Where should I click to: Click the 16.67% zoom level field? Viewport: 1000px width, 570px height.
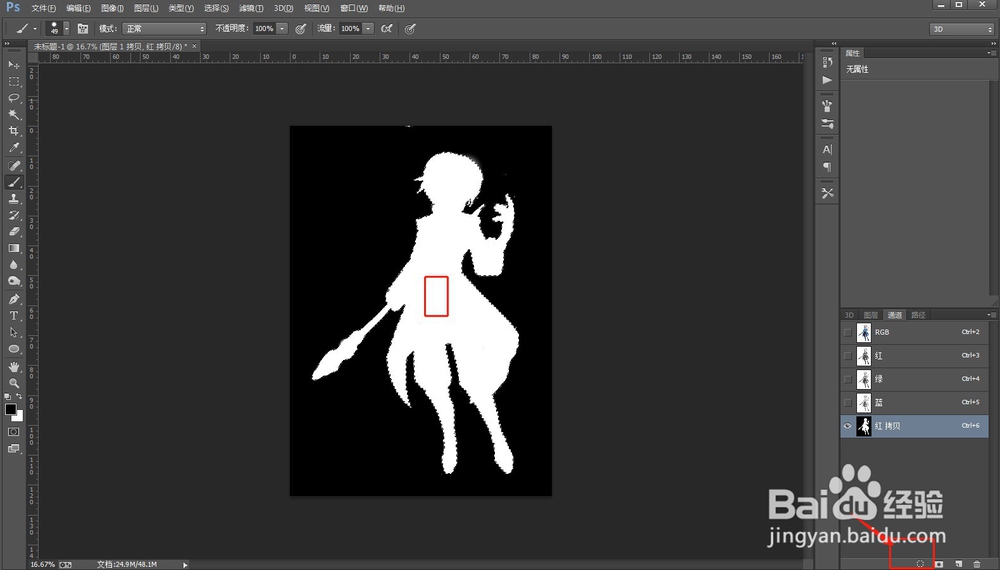pyautogui.click(x=43, y=565)
